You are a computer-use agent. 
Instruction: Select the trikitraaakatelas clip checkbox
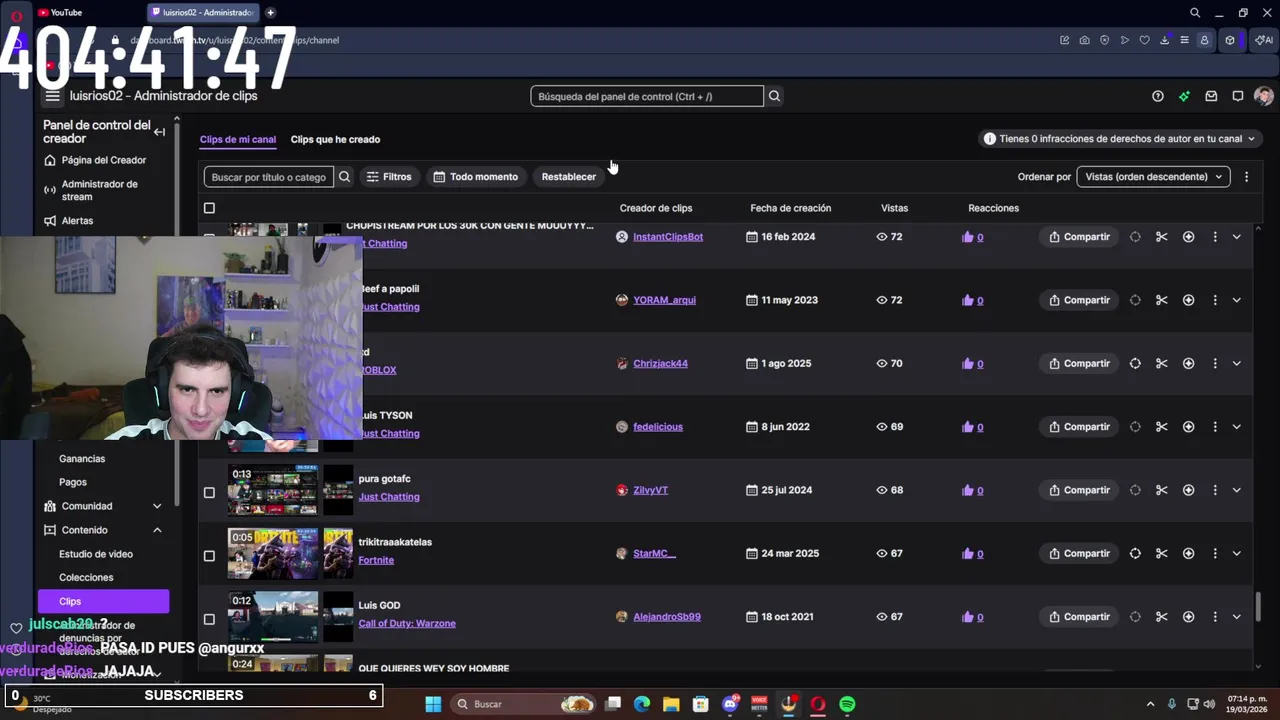tap(209, 555)
